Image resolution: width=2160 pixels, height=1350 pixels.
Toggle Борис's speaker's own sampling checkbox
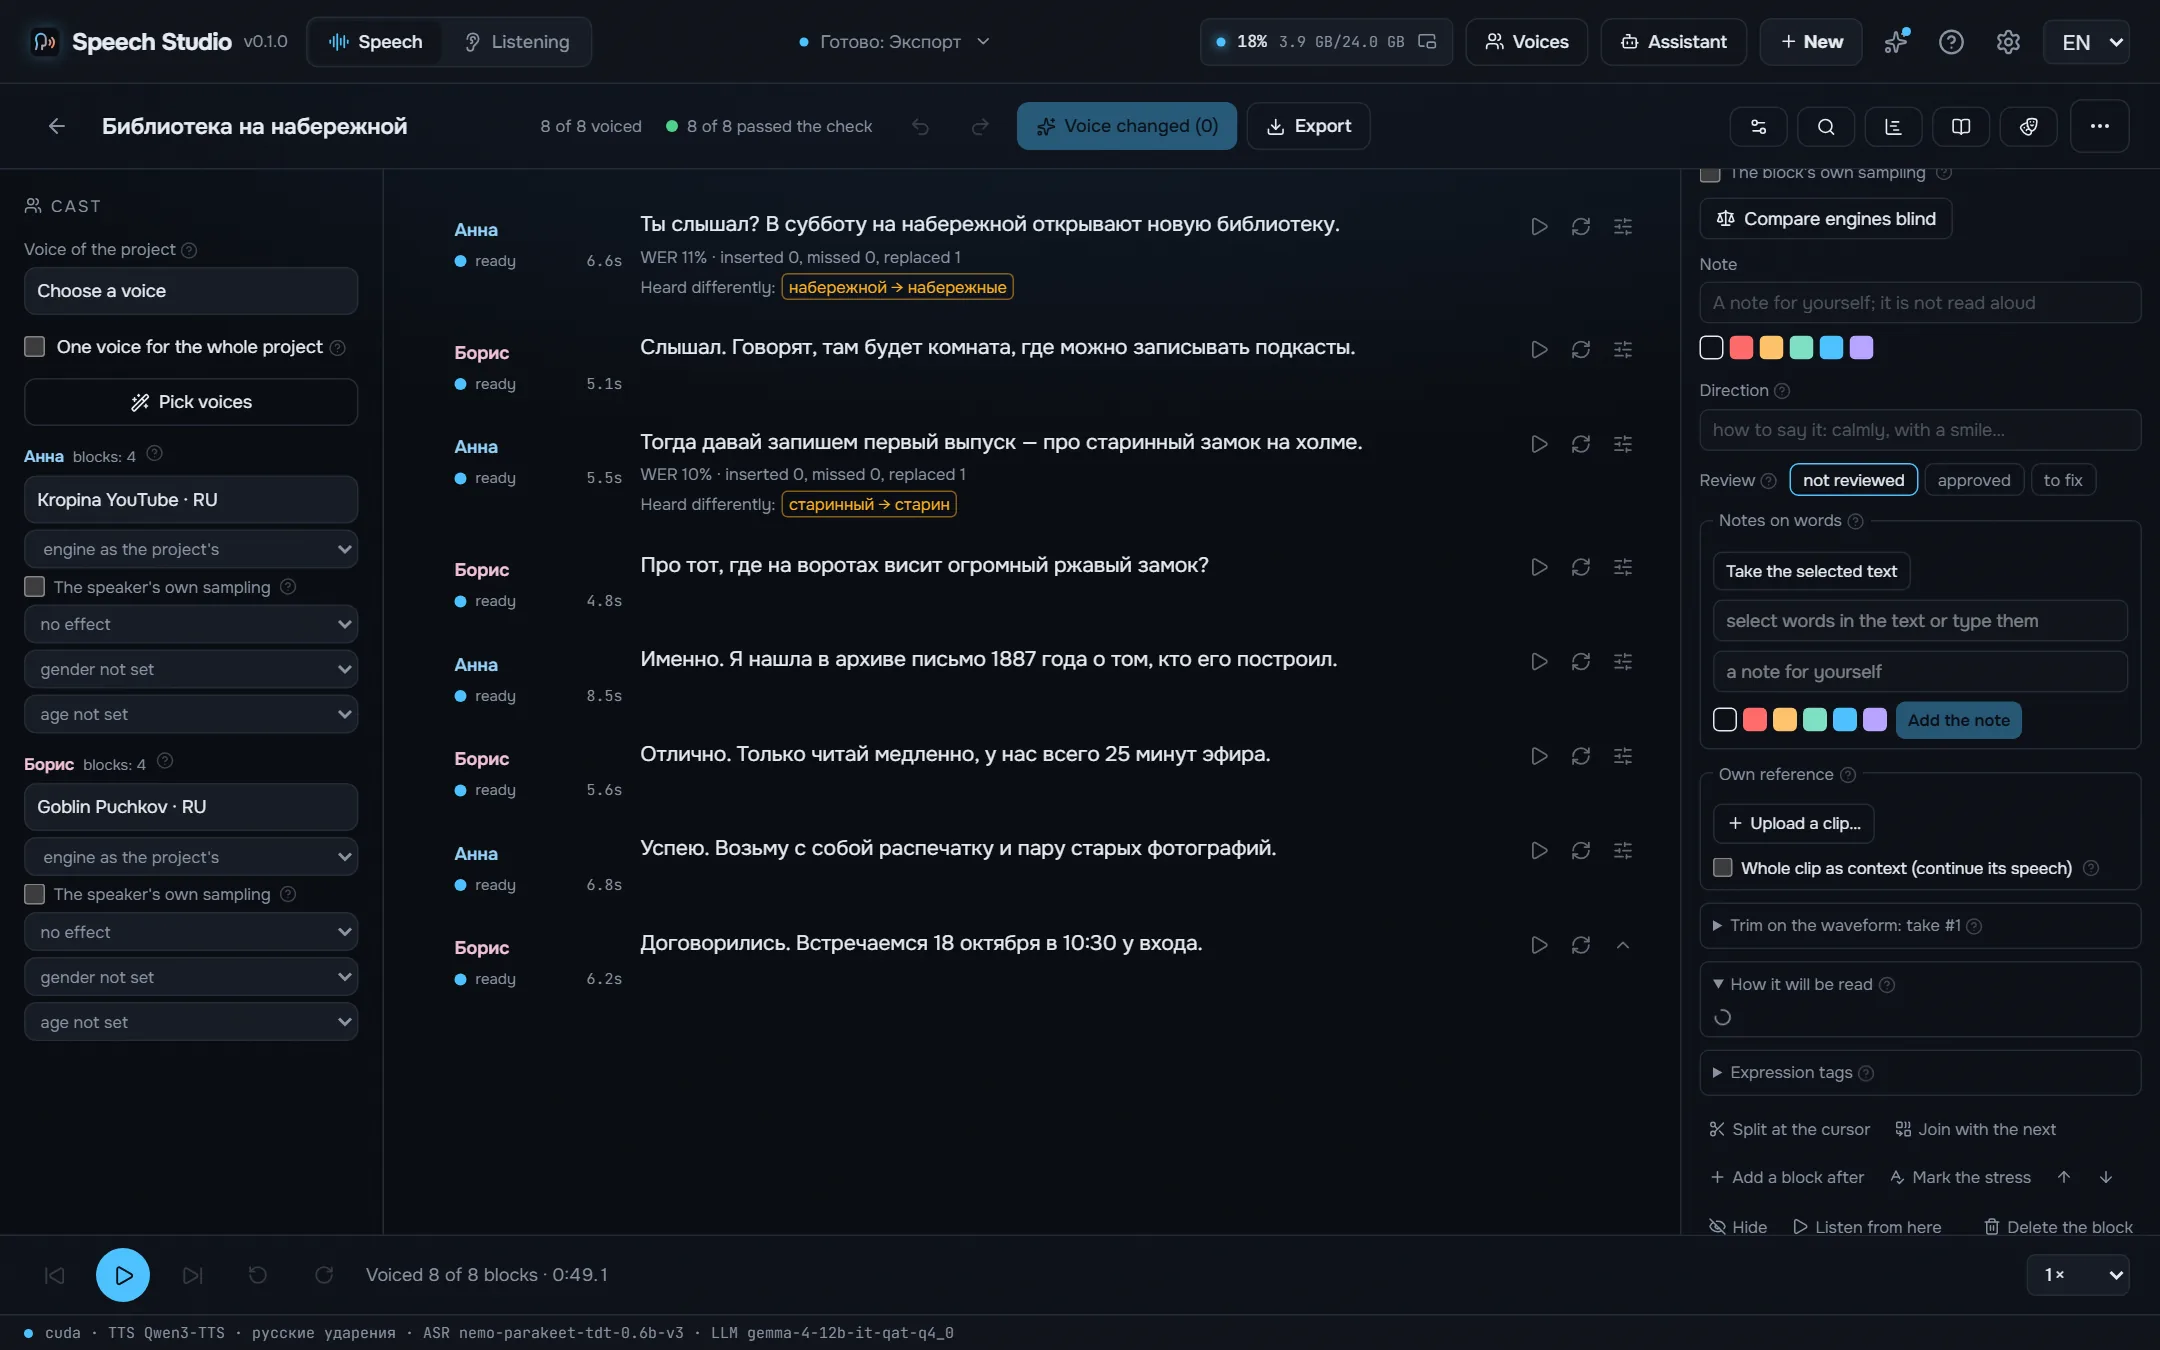coord(35,894)
